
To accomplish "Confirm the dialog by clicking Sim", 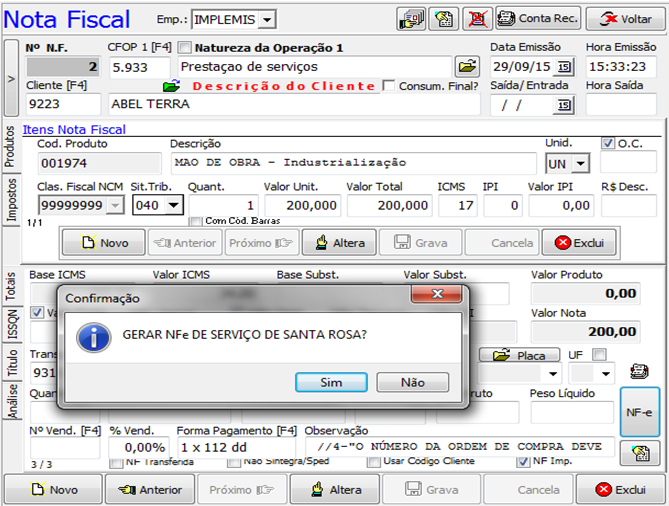I will tap(331, 382).
